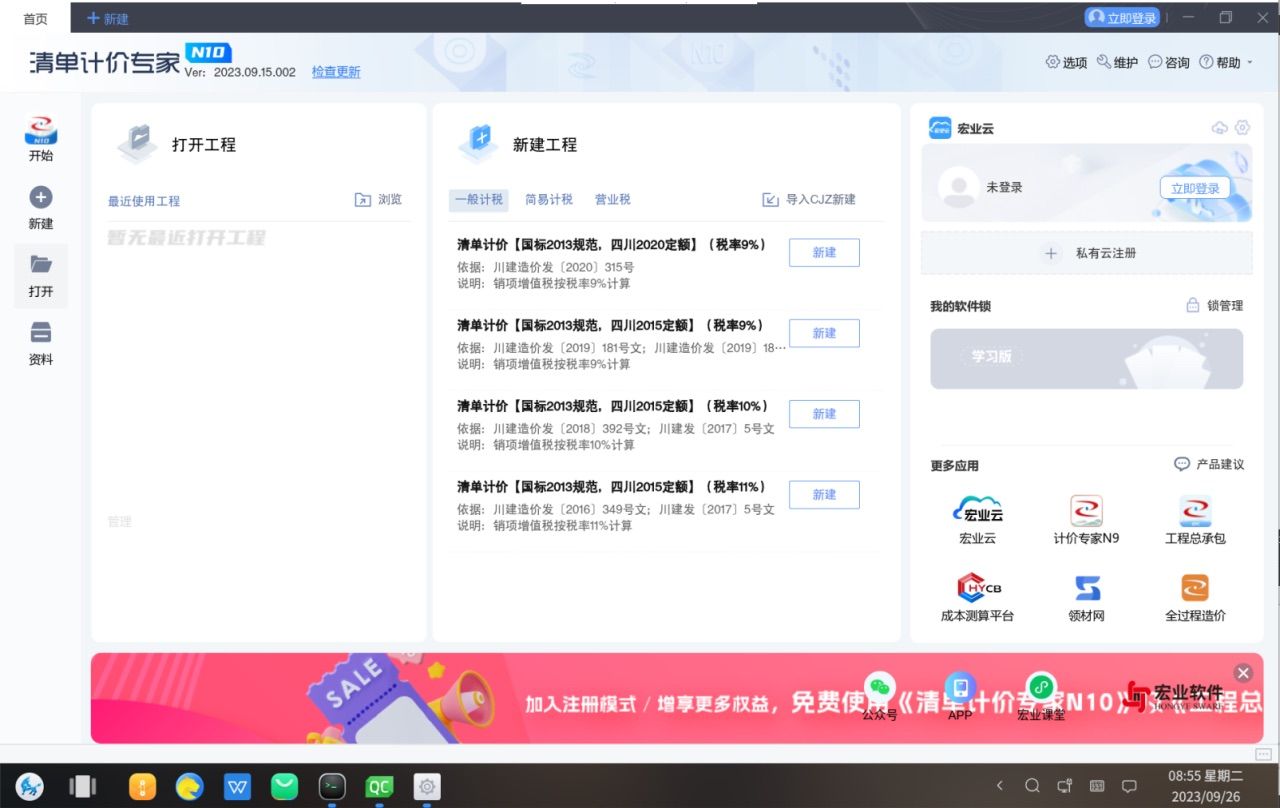Click the cloud upload icon in 宏业云 panel

(x=1219, y=128)
